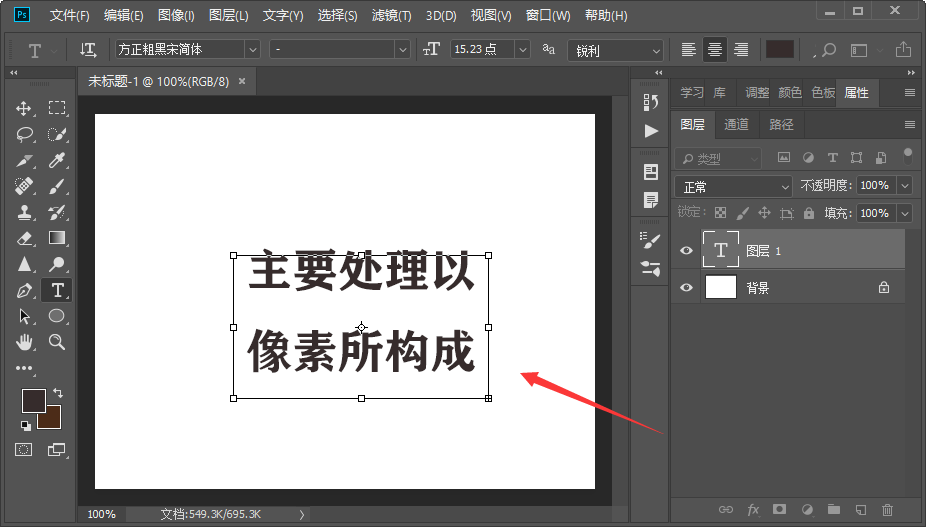Screen dimensions: 926x527
Task: Open the font size dropdown arrow
Action: pos(522,50)
